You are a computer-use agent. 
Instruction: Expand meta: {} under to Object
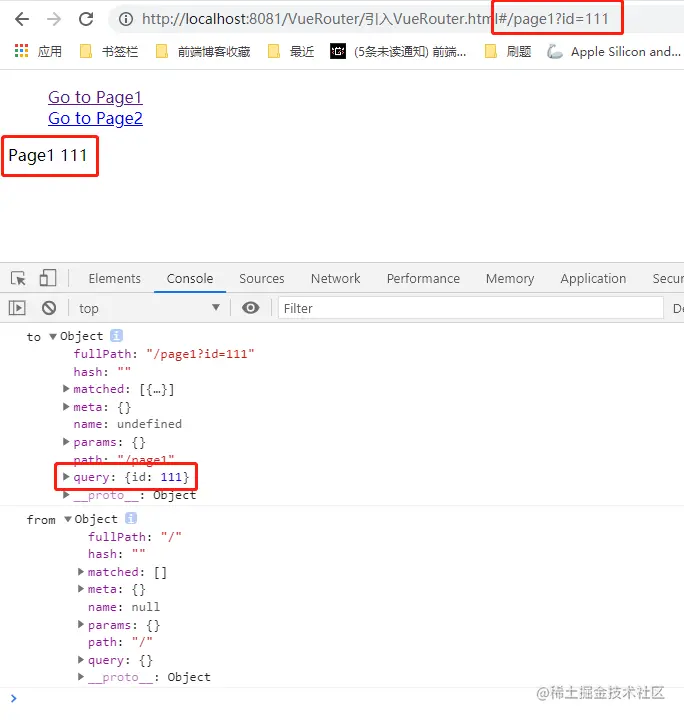point(66,407)
